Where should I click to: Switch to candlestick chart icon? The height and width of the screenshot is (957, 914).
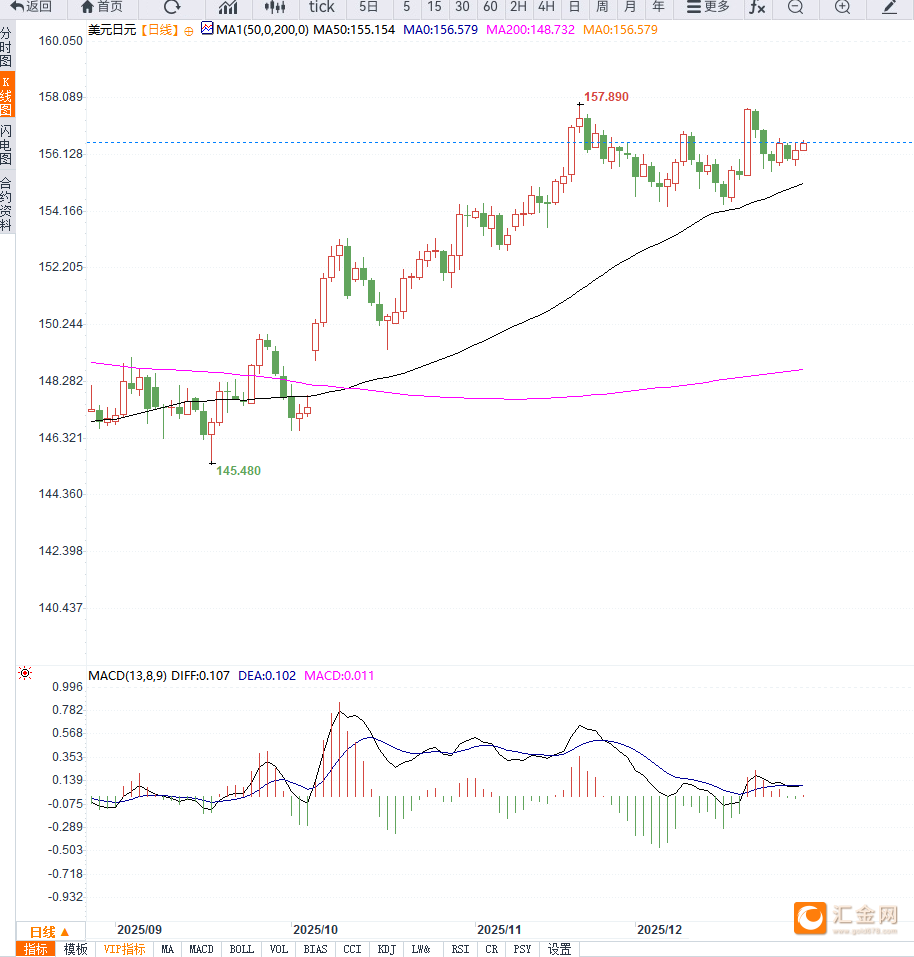(x=275, y=7)
